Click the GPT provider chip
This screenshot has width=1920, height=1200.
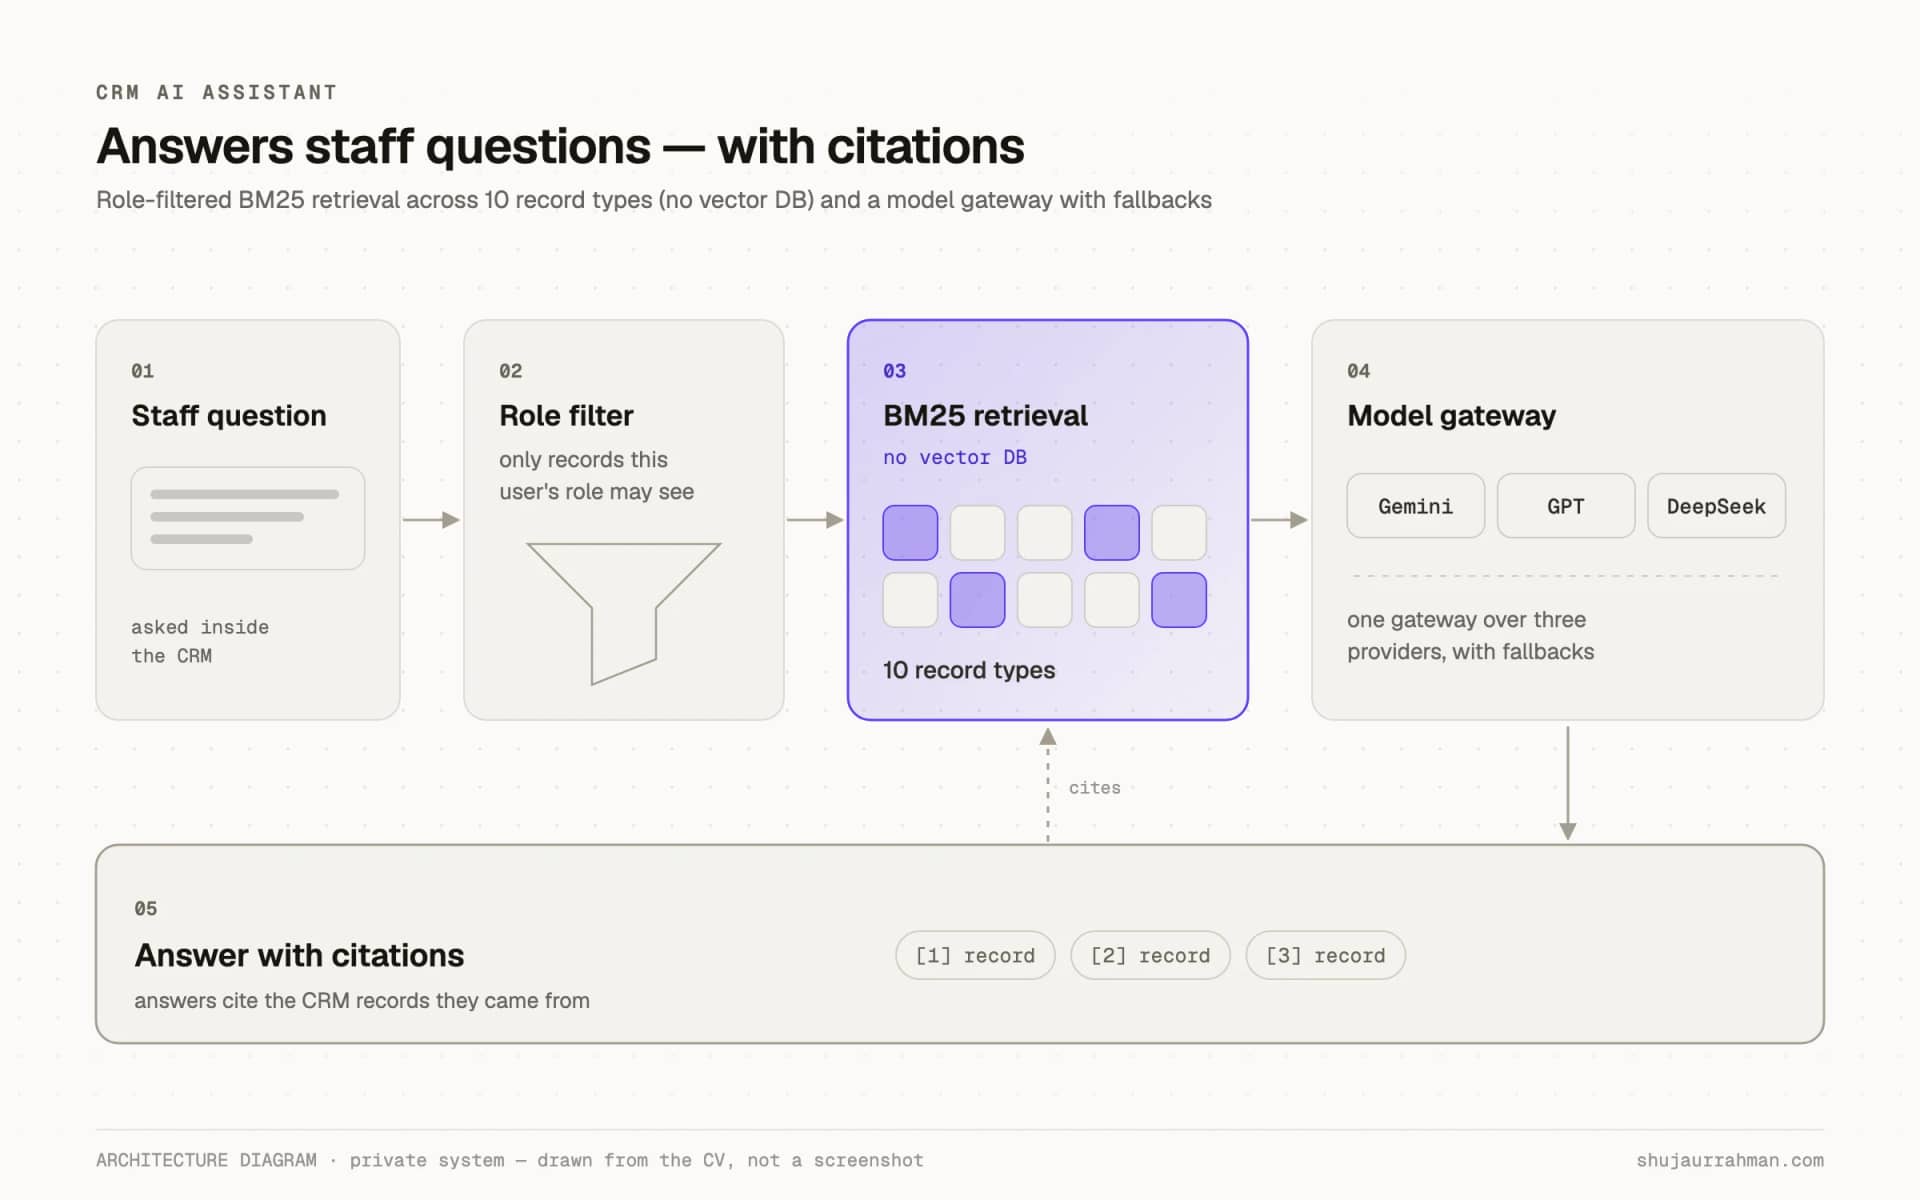click(1565, 506)
